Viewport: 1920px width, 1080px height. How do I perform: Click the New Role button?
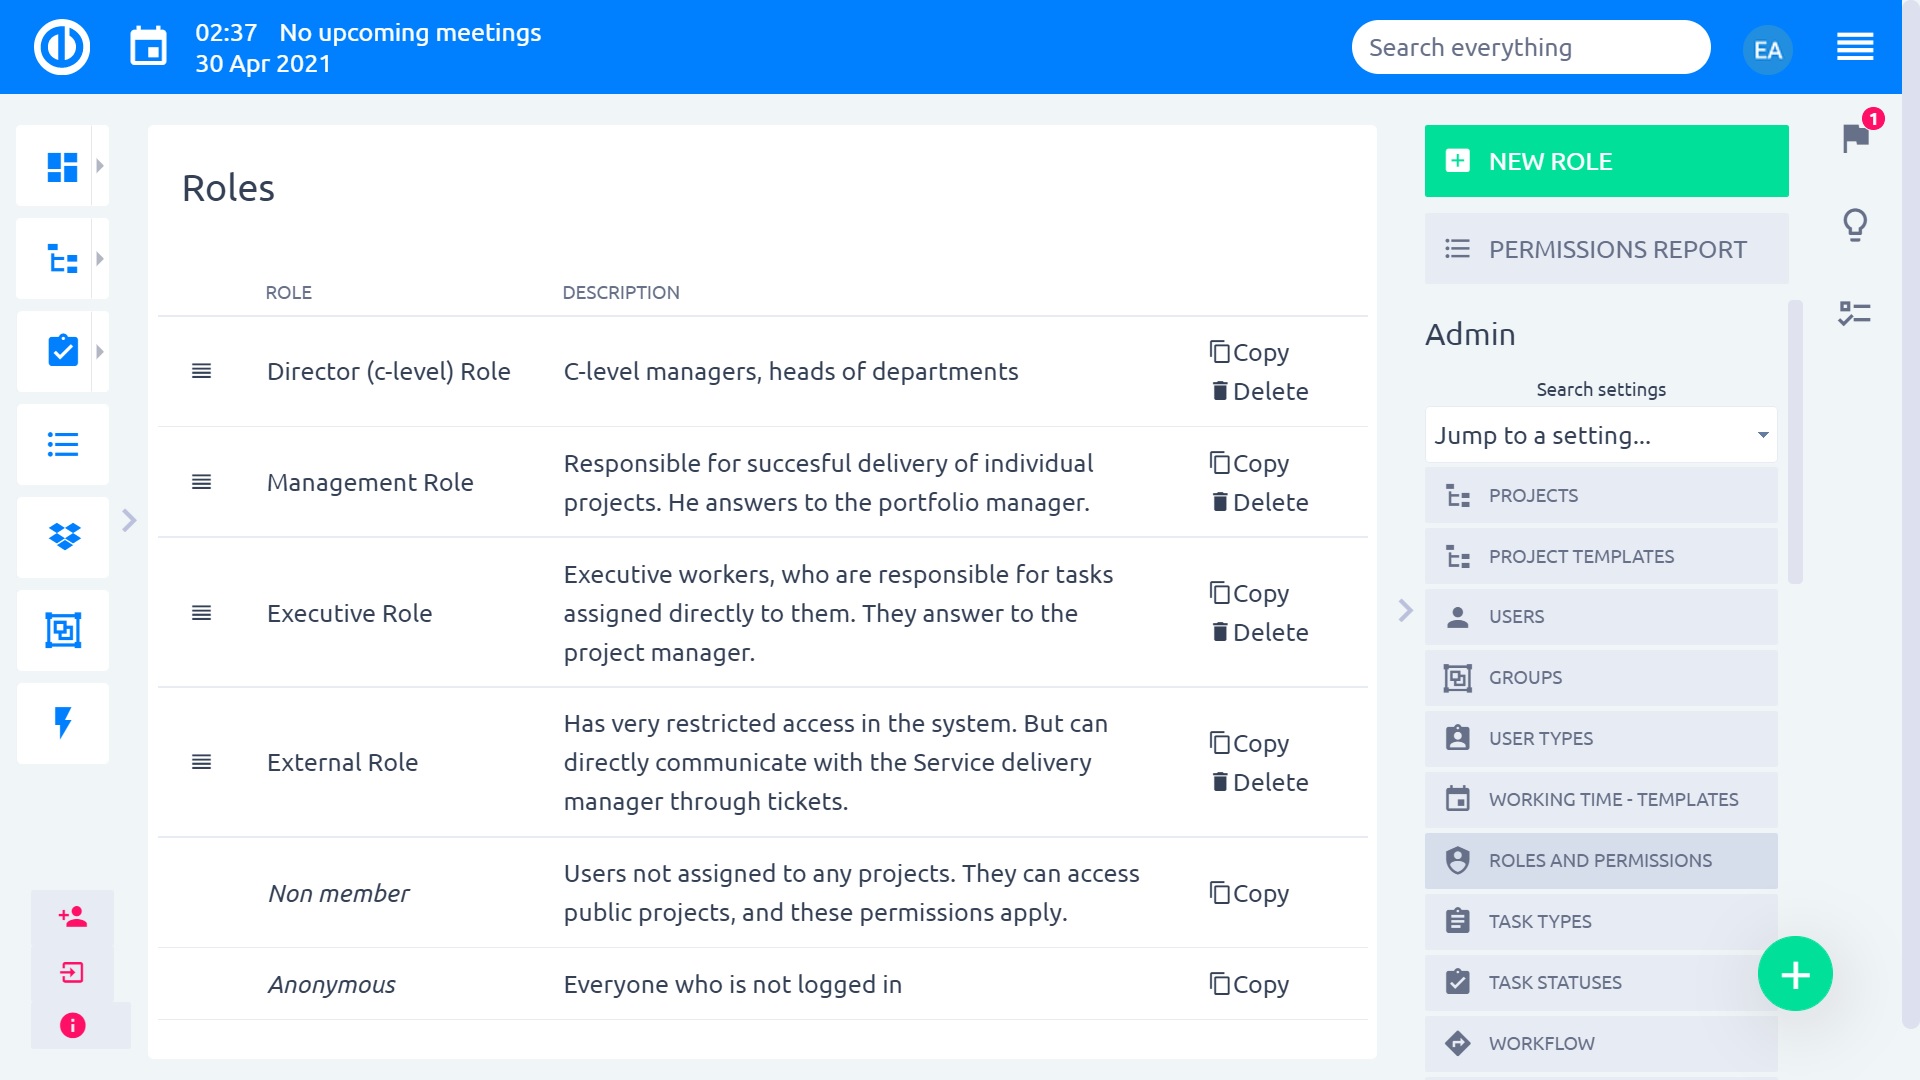[x=1606, y=161]
